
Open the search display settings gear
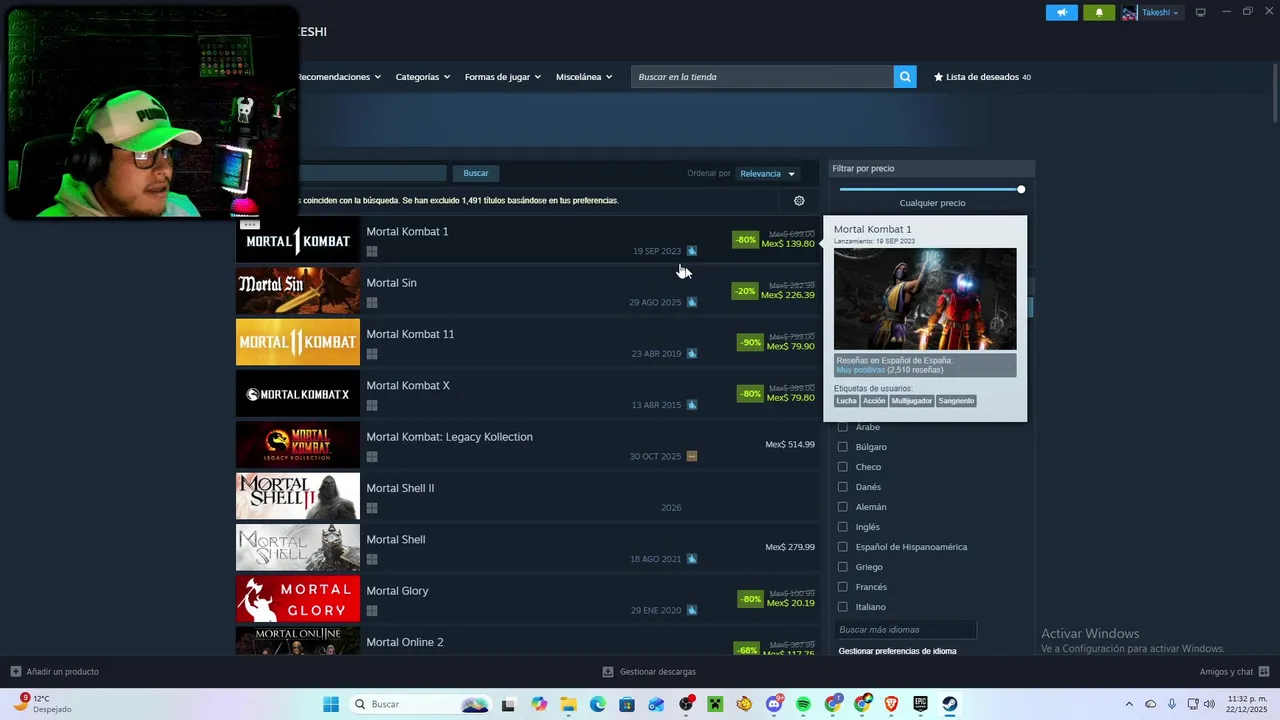(799, 201)
